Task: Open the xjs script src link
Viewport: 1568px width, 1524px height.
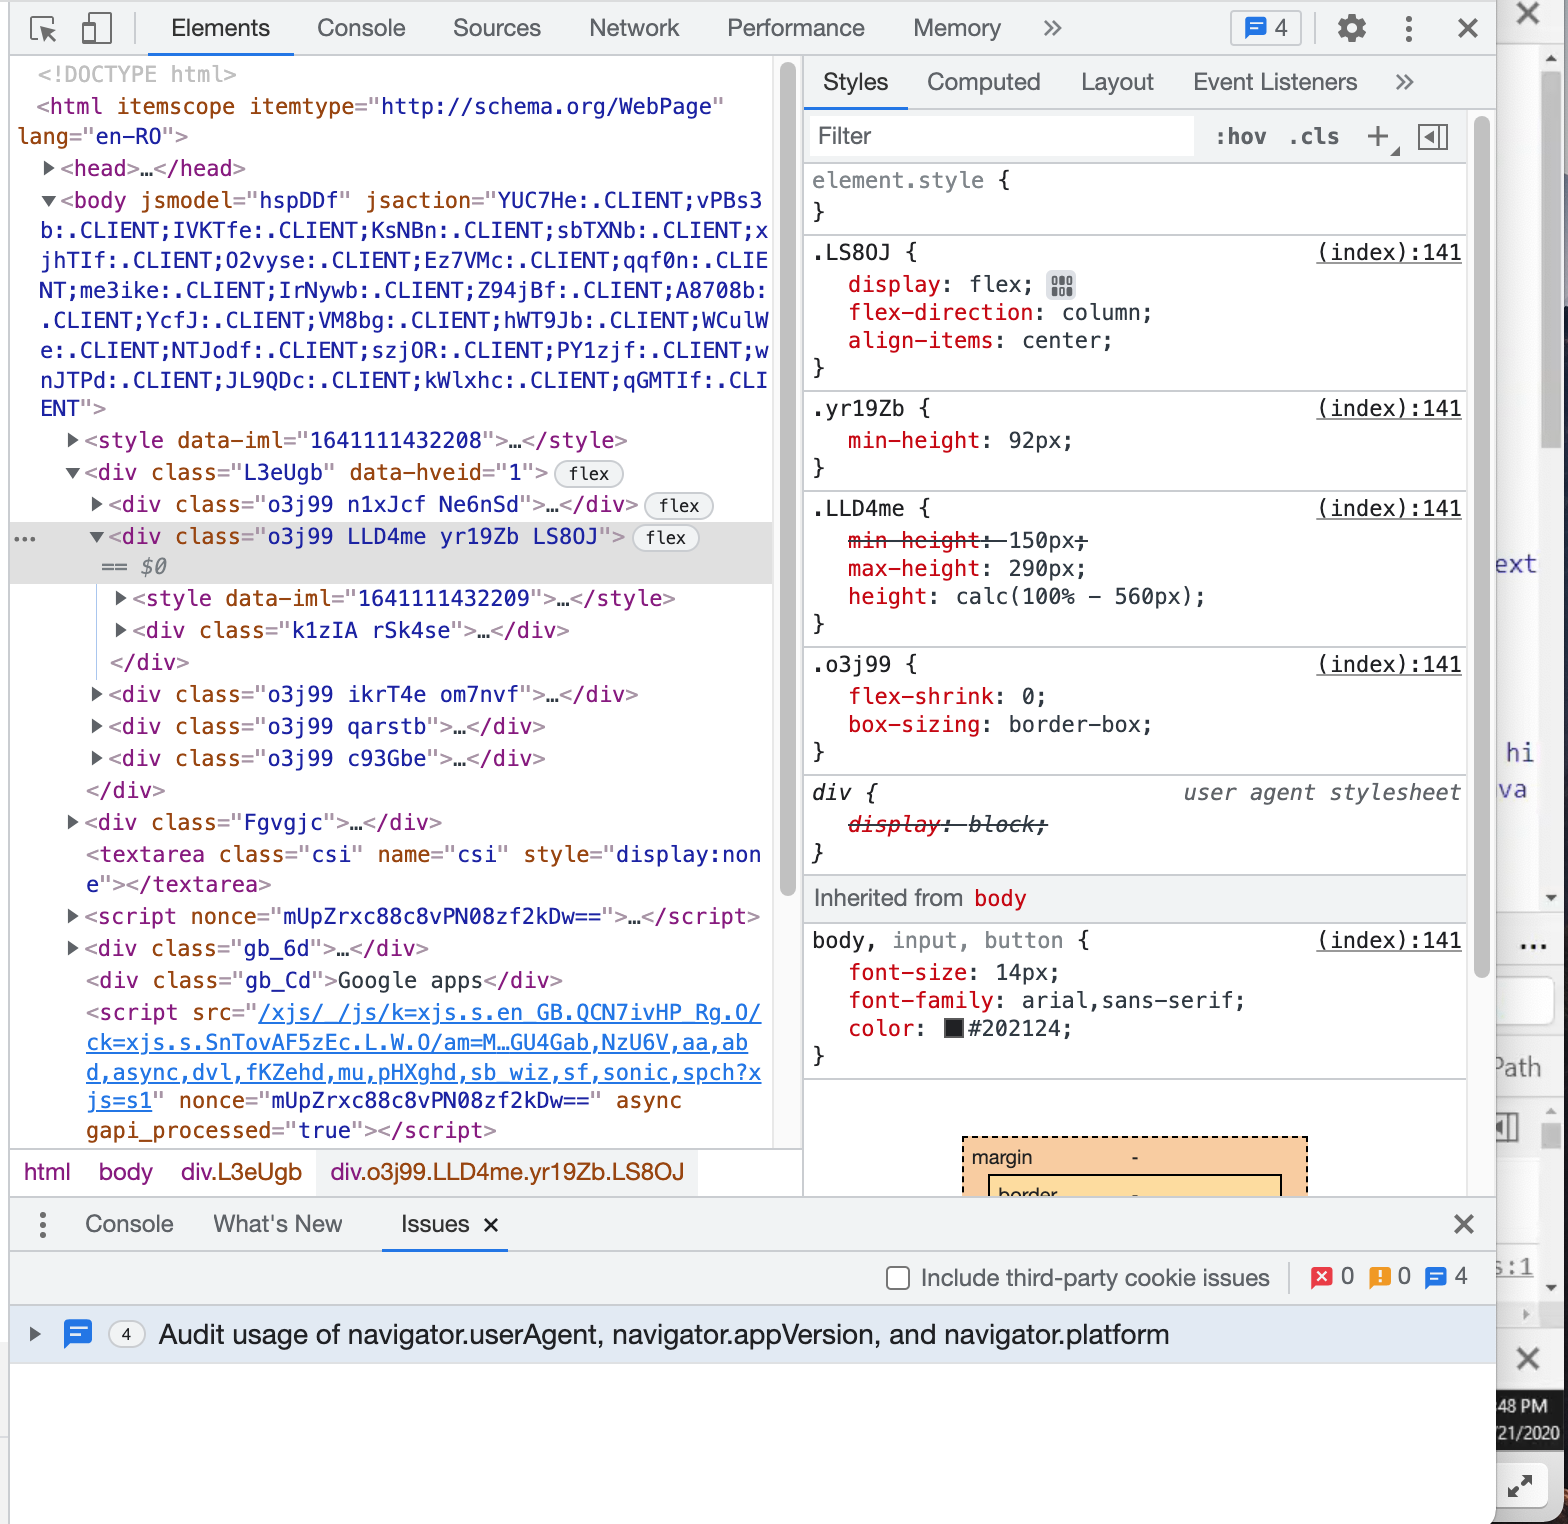Action: [423, 1057]
